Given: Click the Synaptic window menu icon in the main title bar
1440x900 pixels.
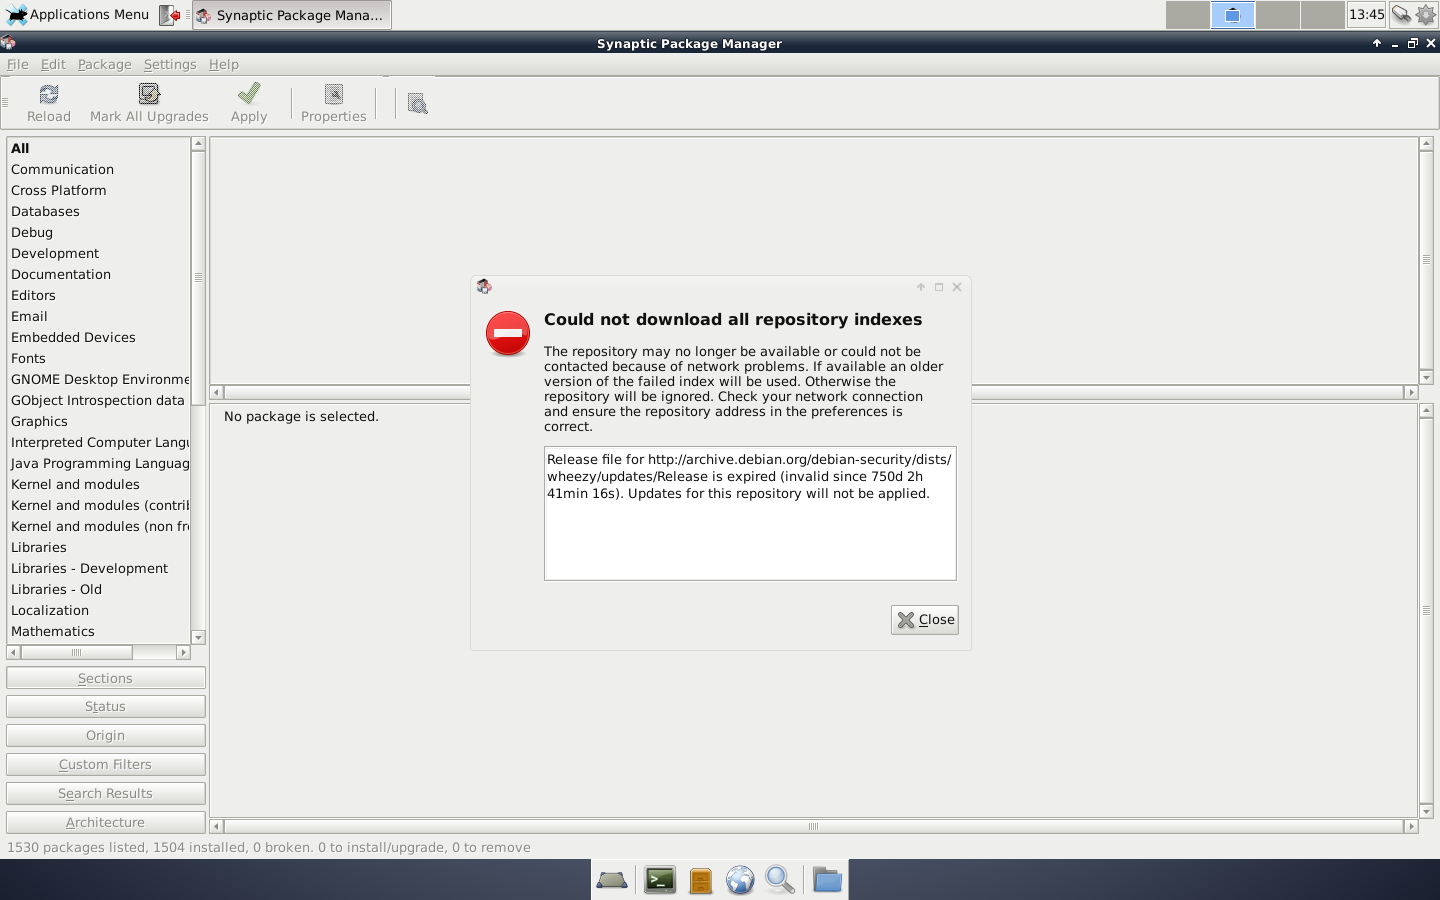Looking at the screenshot, I should pos(8,43).
